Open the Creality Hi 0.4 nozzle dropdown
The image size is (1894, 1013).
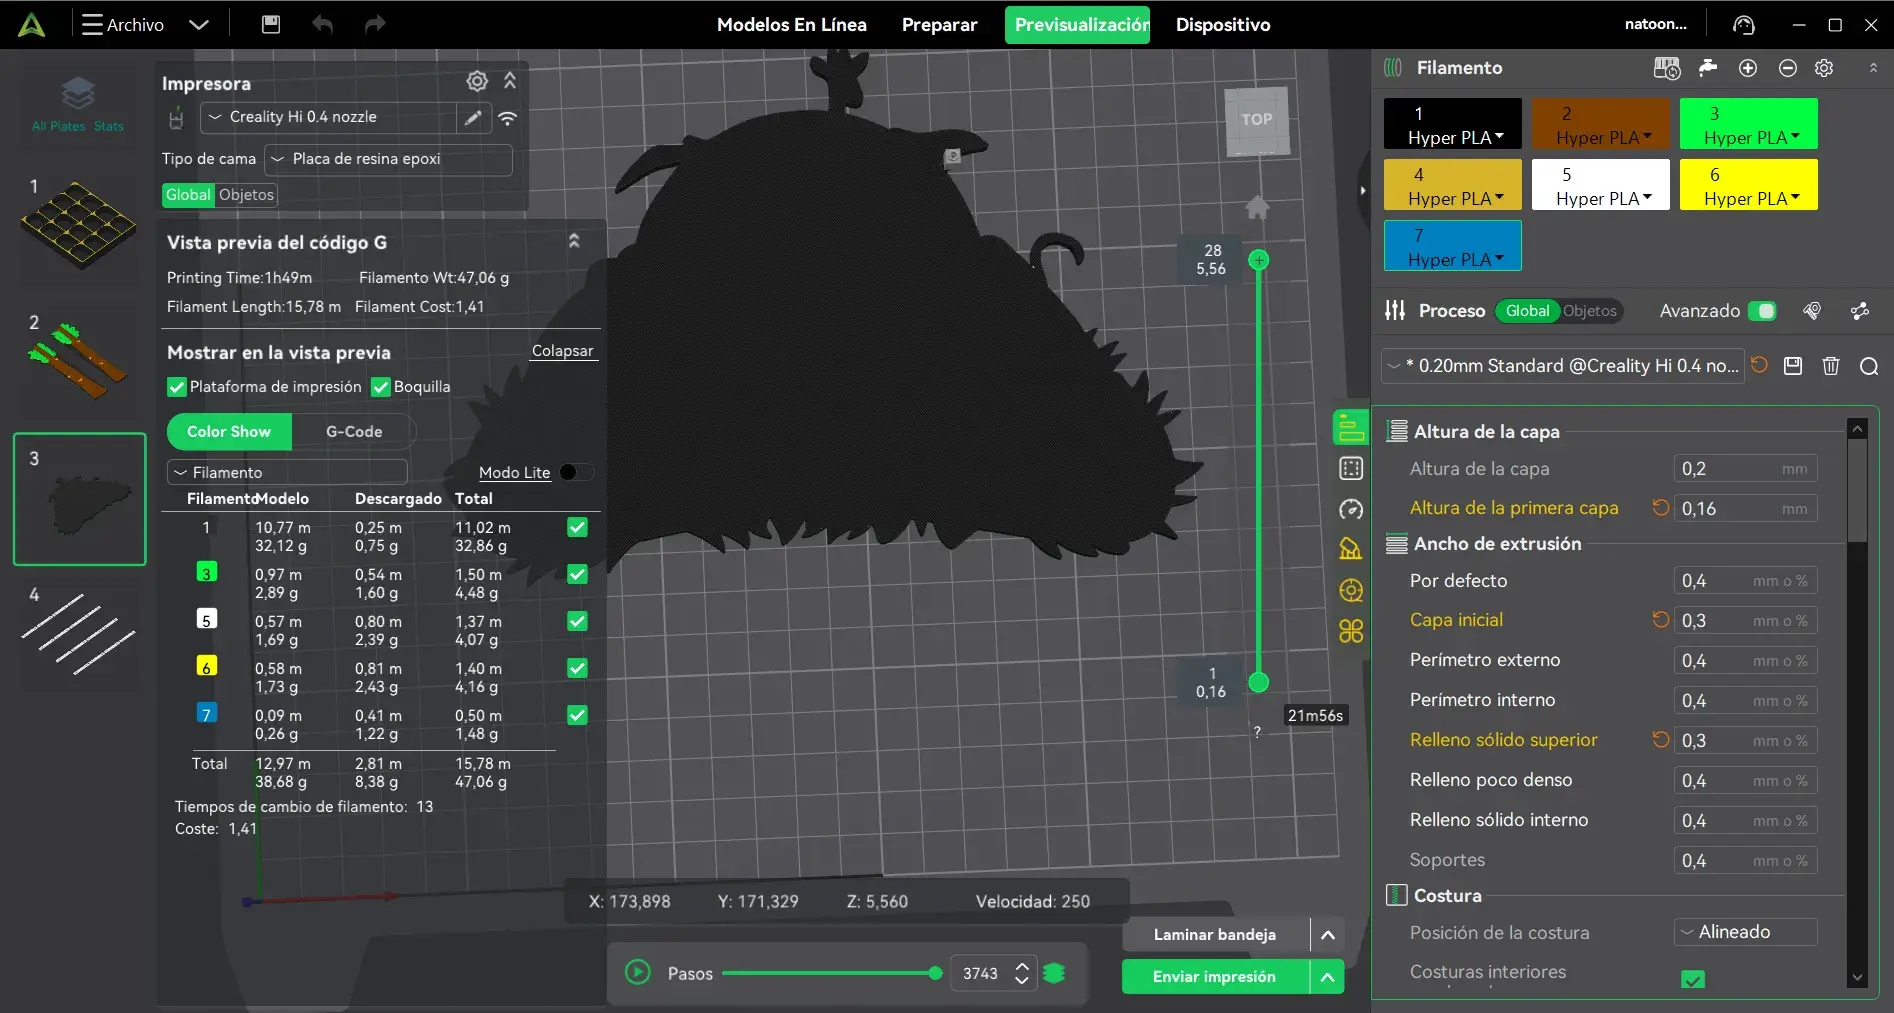(328, 117)
